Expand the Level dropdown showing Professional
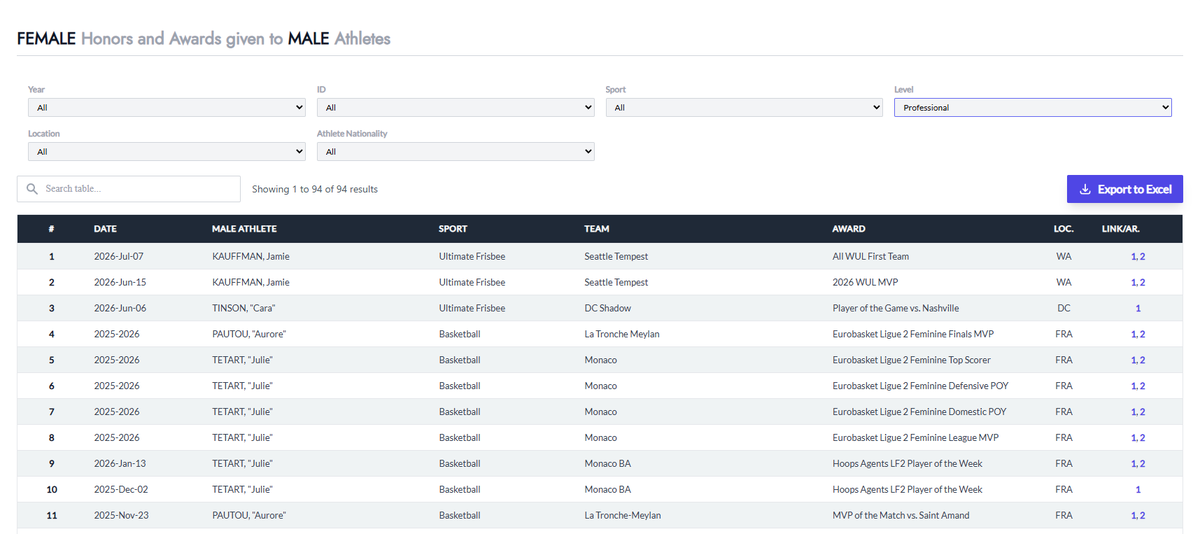Image resolution: width=1200 pixels, height=534 pixels. 1033,107
